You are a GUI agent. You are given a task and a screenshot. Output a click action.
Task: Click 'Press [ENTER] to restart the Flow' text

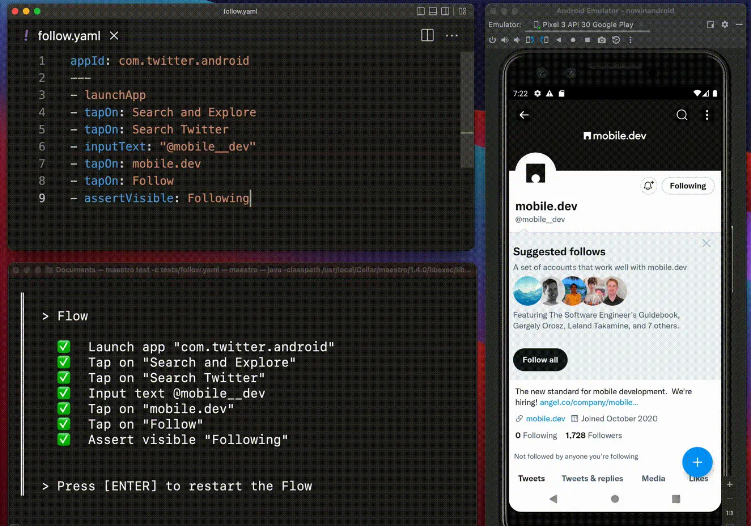(184, 486)
